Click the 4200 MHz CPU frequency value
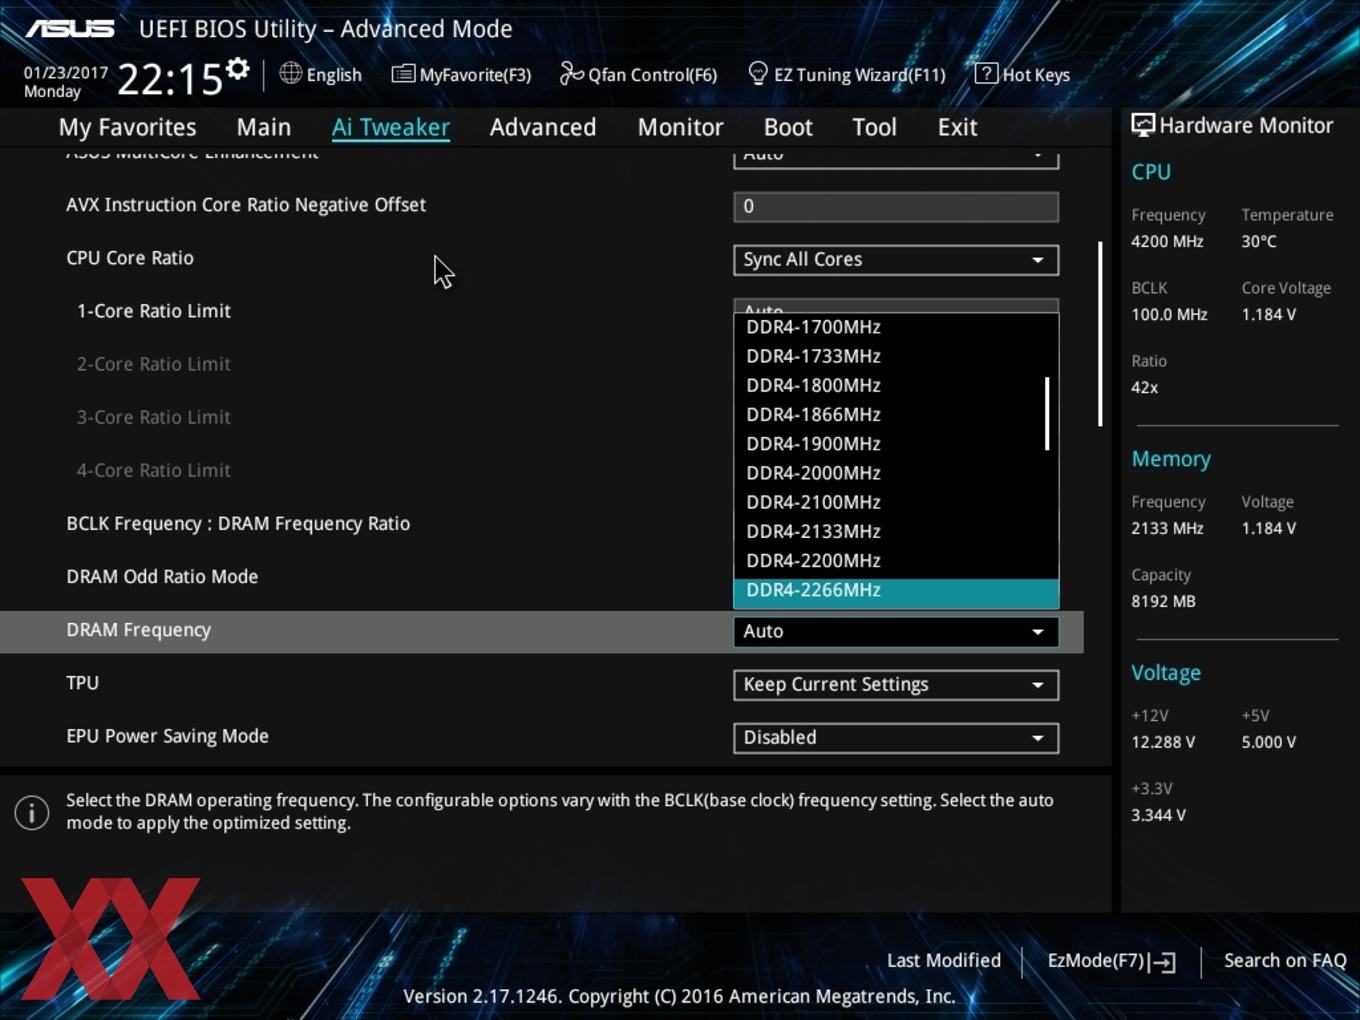1360x1020 pixels. coord(1167,241)
